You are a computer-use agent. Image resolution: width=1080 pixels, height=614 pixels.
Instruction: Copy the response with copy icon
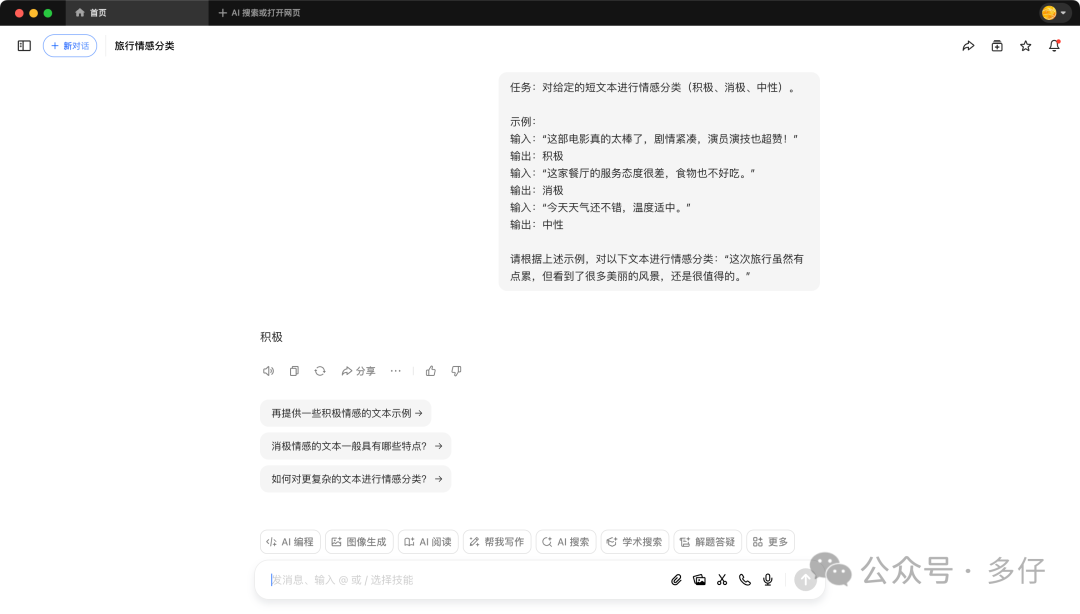[294, 371]
